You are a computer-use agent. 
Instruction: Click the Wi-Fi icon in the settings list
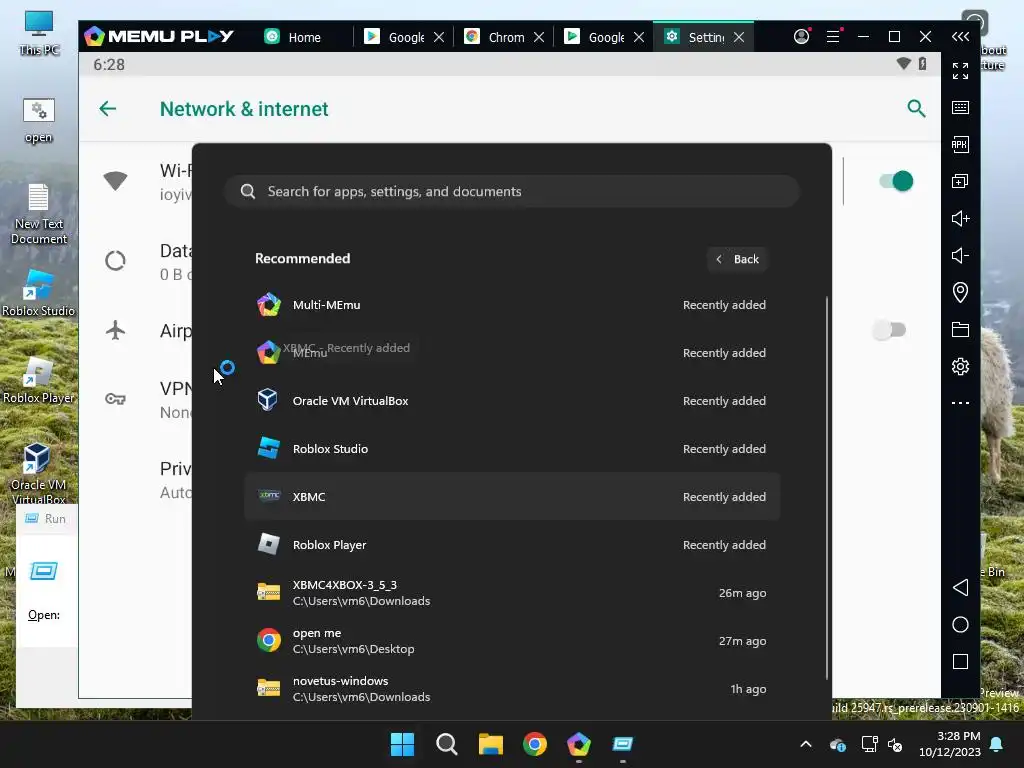[x=116, y=181]
